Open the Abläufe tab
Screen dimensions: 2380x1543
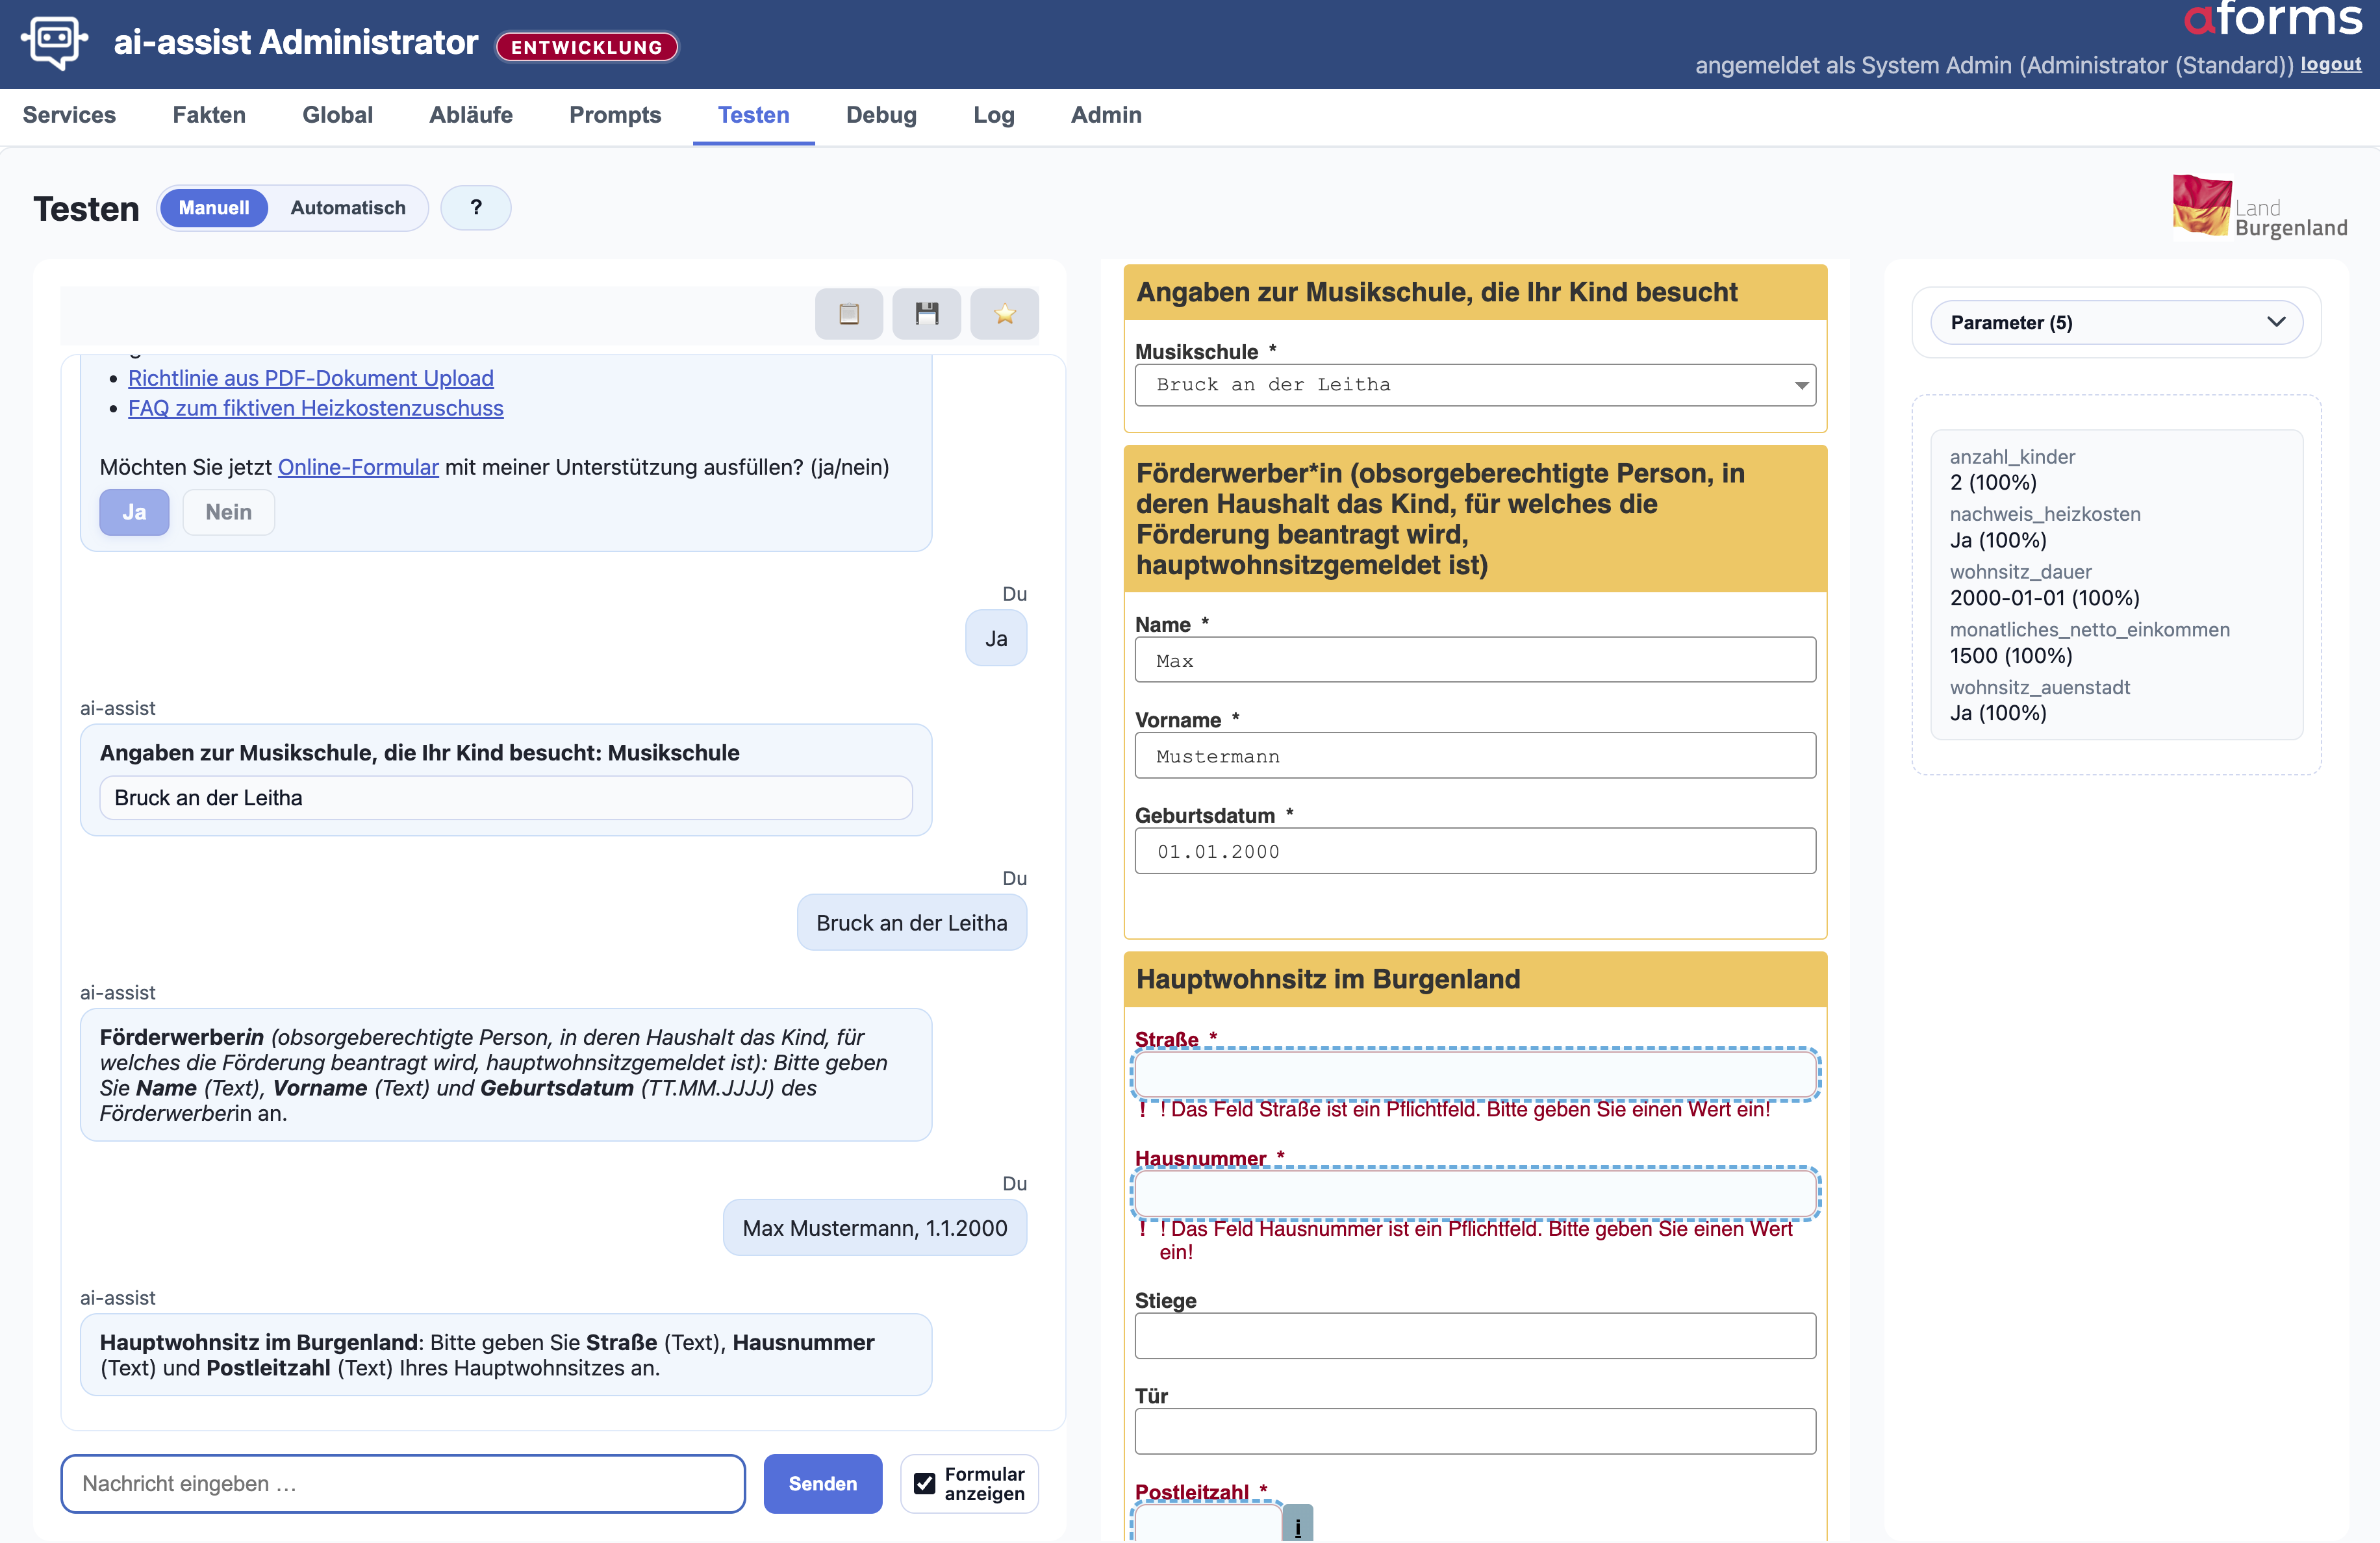[471, 115]
